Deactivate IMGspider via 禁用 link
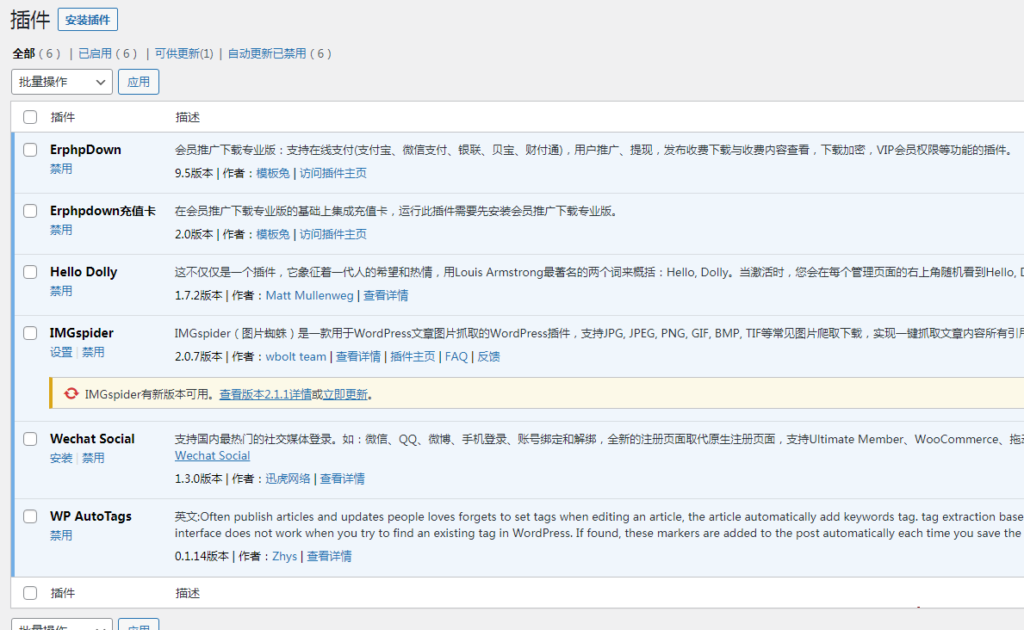The image size is (1024, 630). coord(93,352)
